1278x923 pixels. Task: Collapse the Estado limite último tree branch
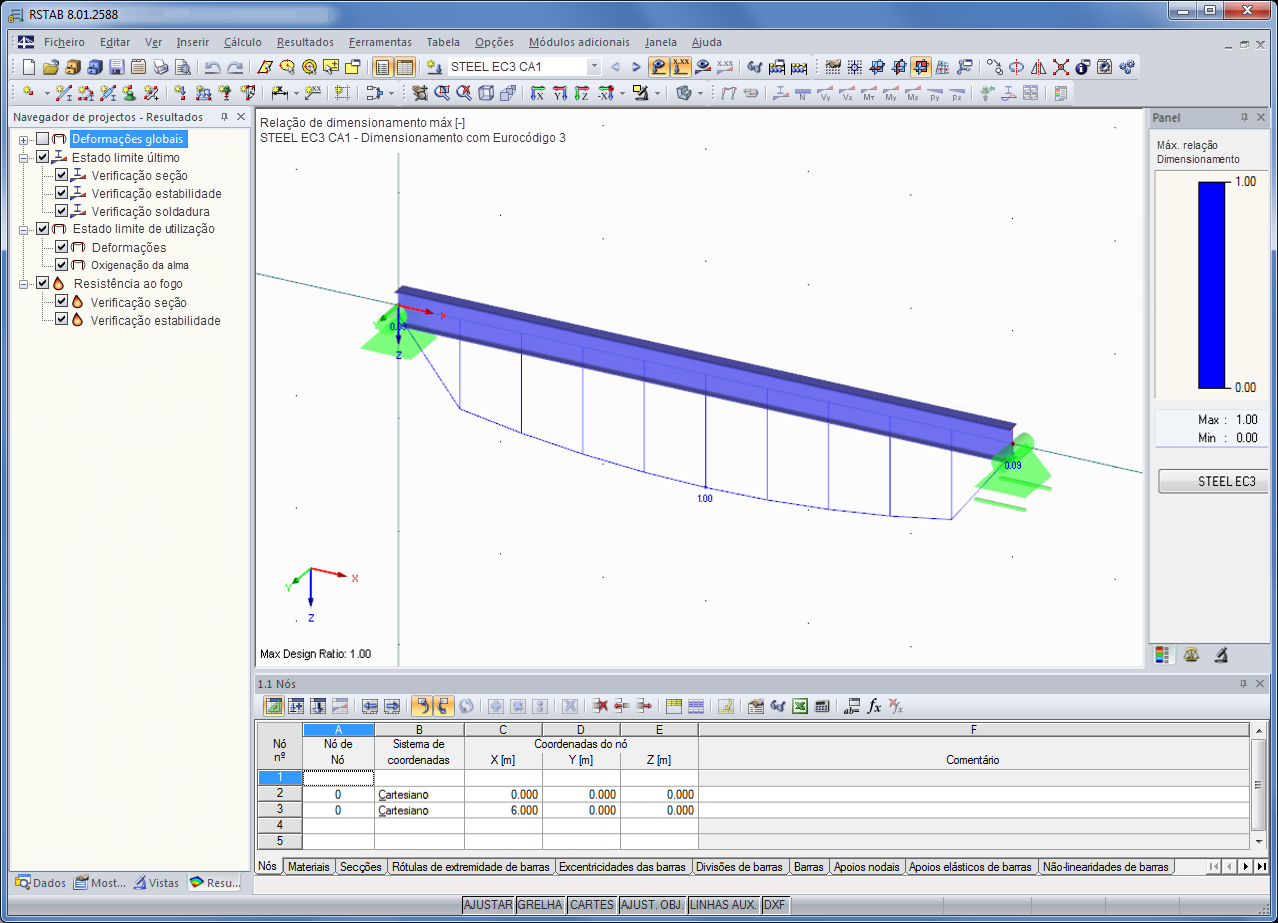pos(24,157)
